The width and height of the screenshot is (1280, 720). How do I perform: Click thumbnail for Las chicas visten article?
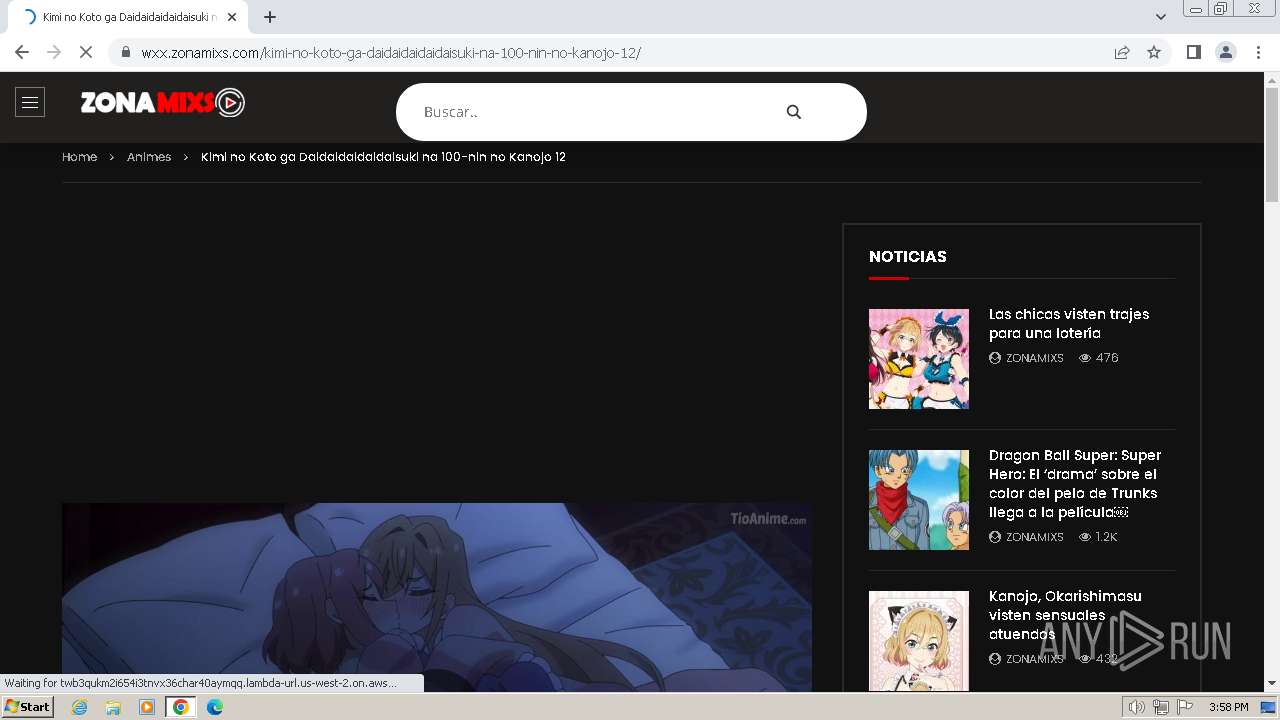click(919, 359)
